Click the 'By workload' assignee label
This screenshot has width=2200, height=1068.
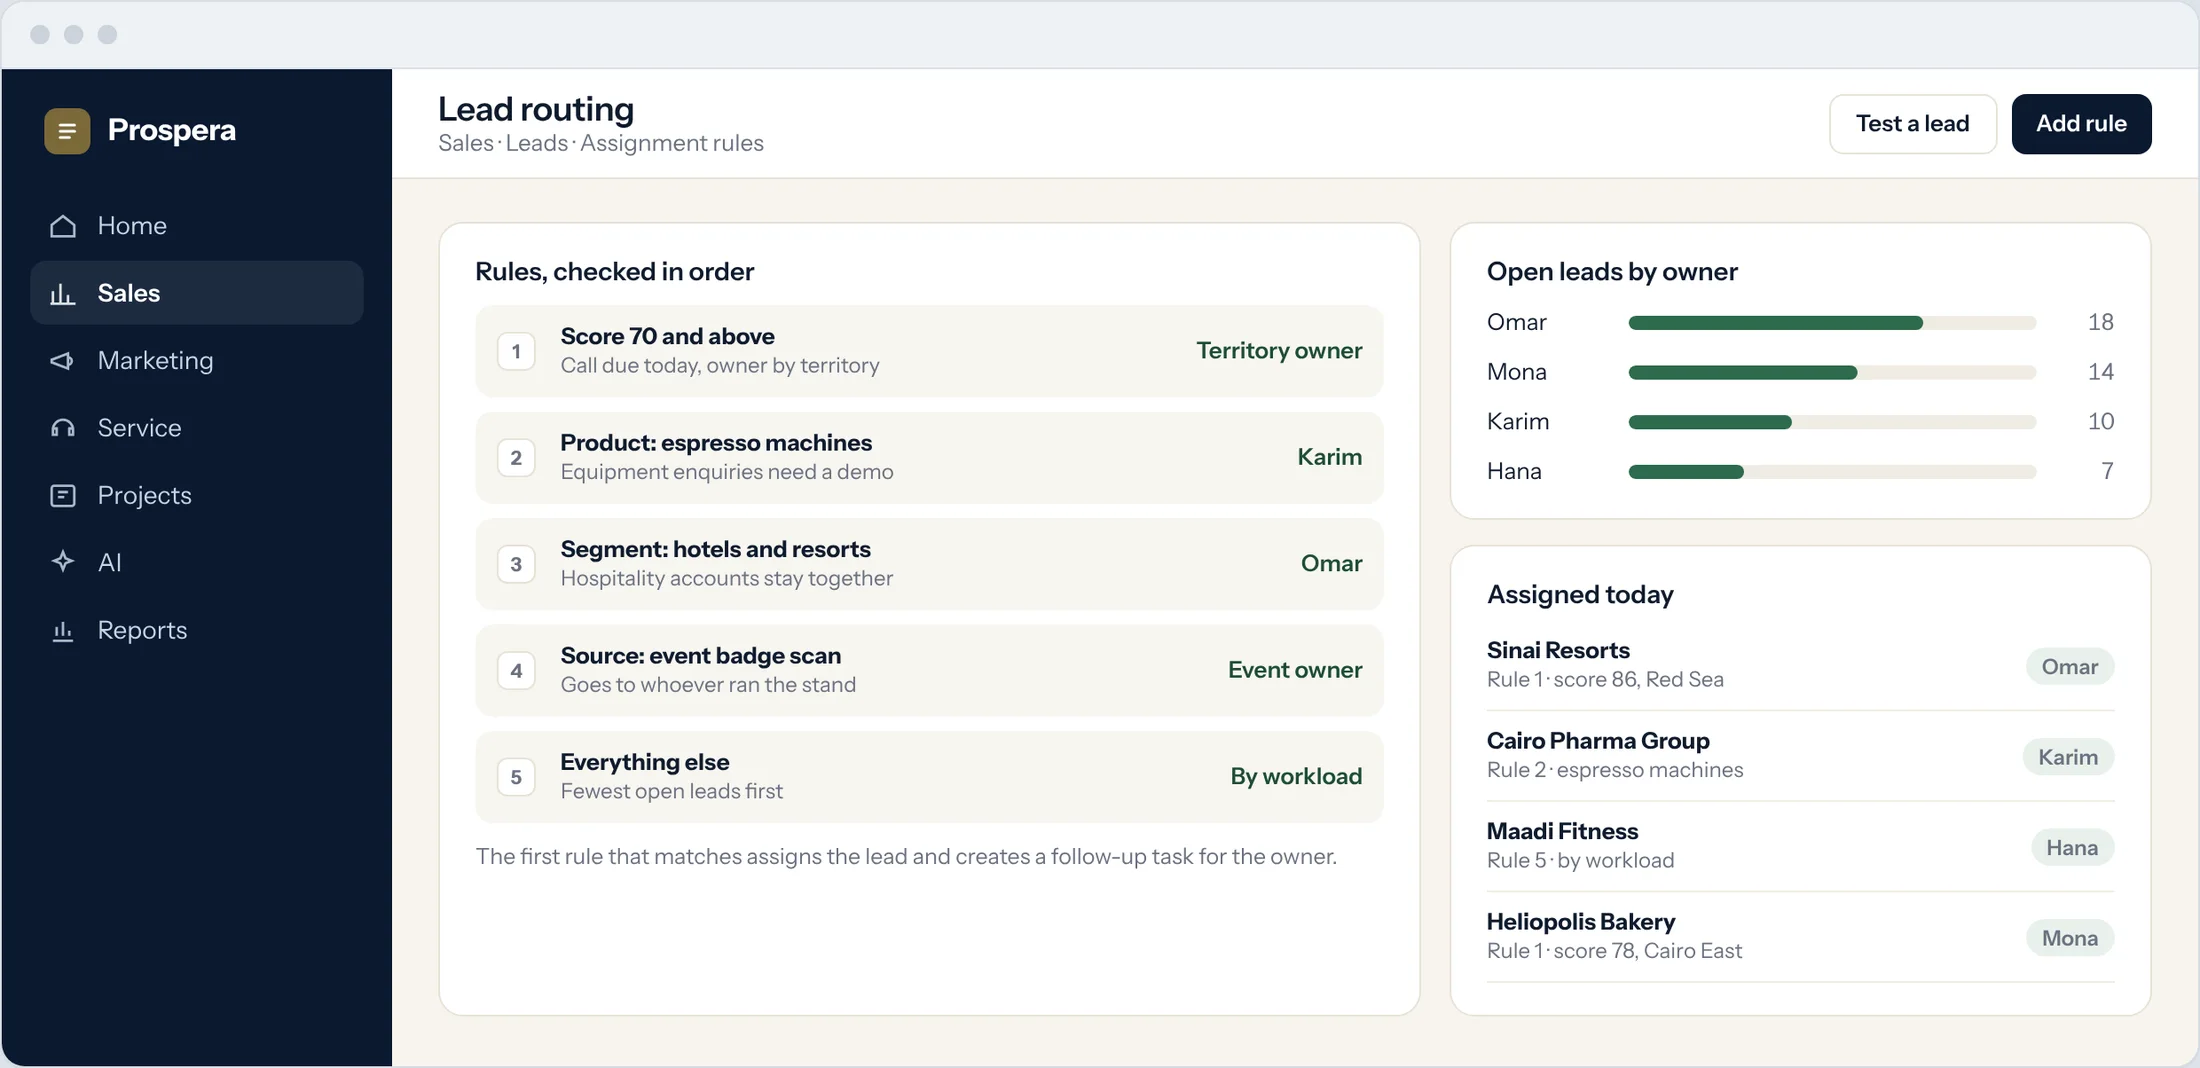[1296, 777]
